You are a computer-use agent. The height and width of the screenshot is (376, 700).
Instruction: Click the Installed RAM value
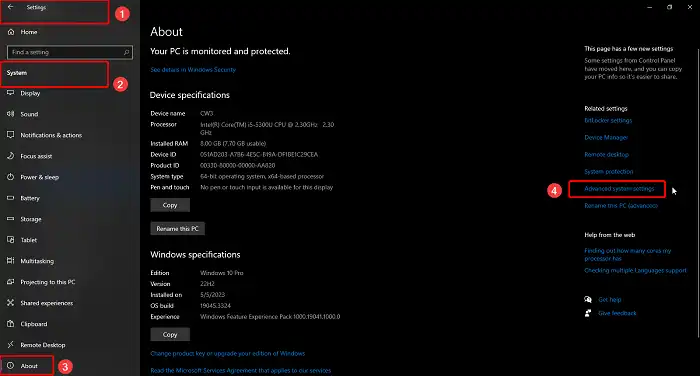pyautogui.click(x=233, y=144)
